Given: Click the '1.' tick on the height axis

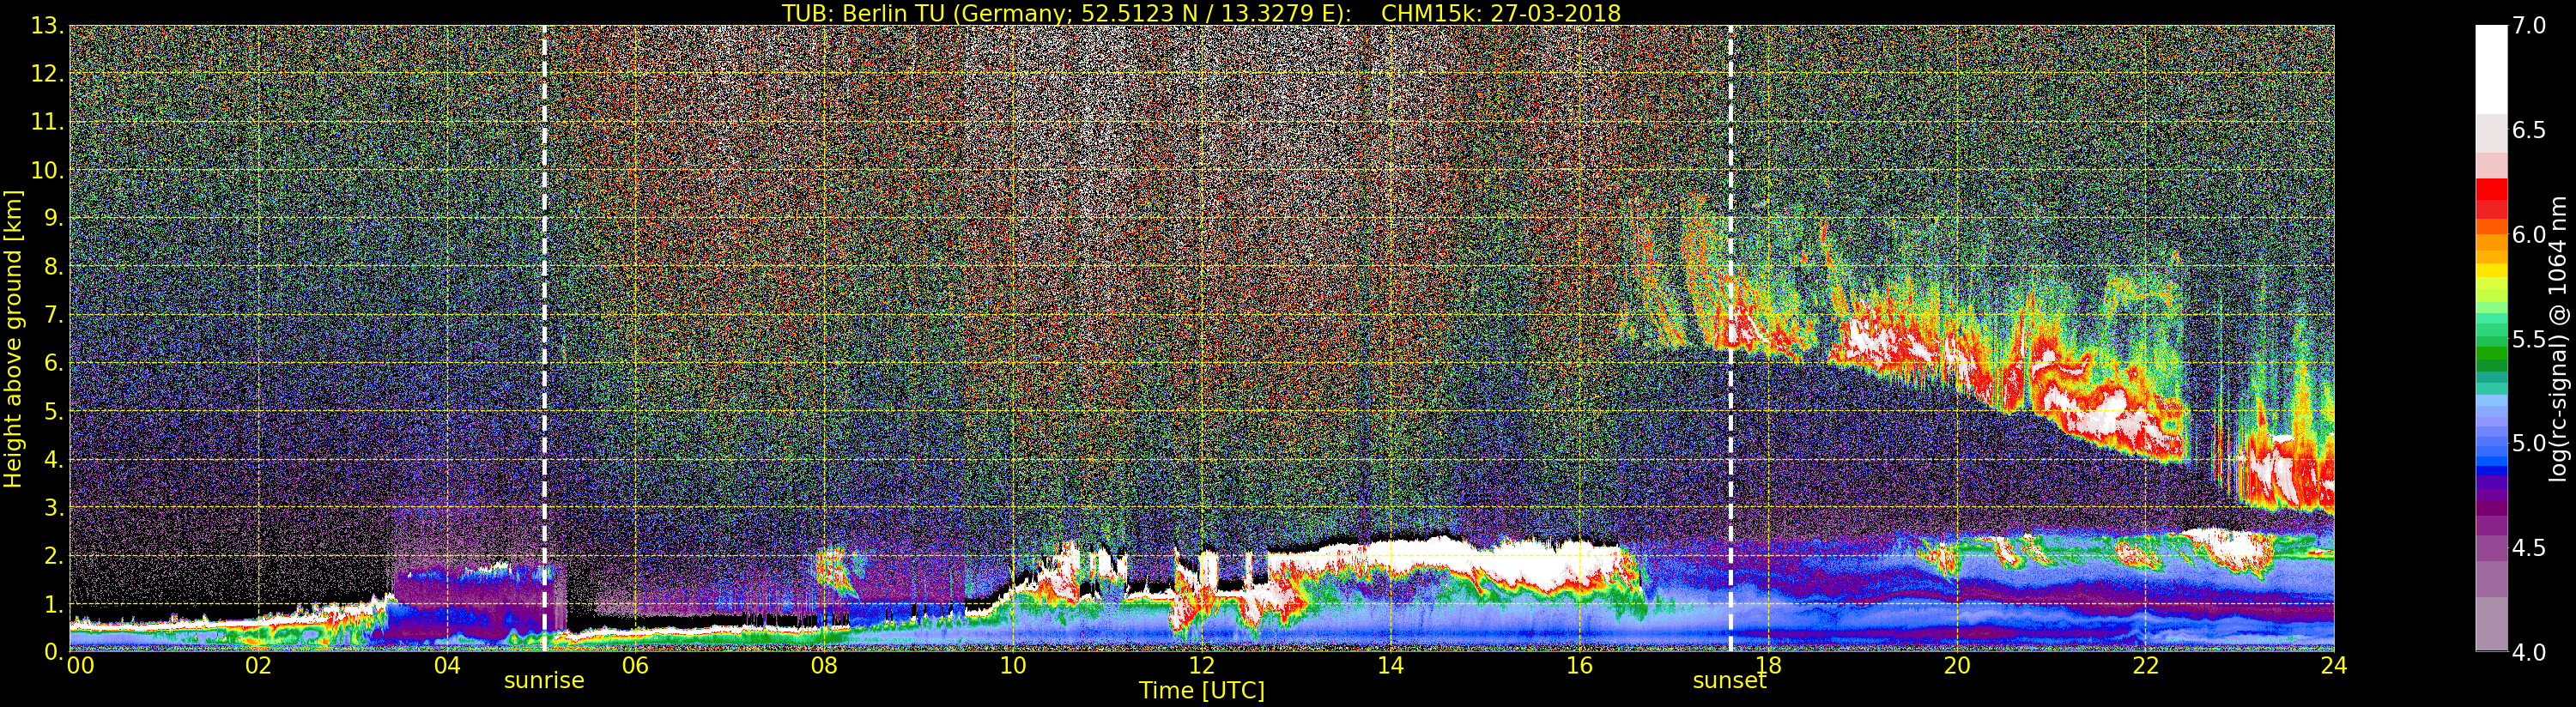Looking at the screenshot, I should [x=55, y=604].
